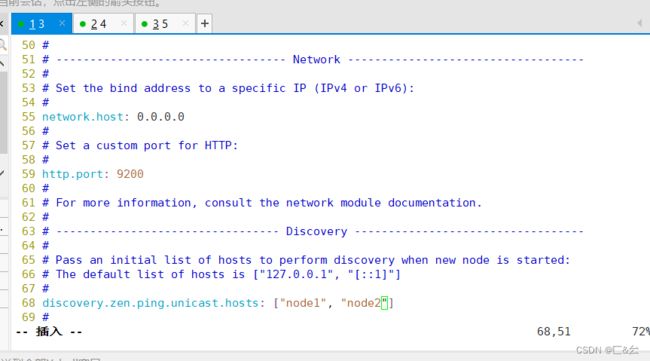Click the green status dot on tab "2 4"
Image resolution: width=650 pixels, height=361 pixels.
coord(82,24)
